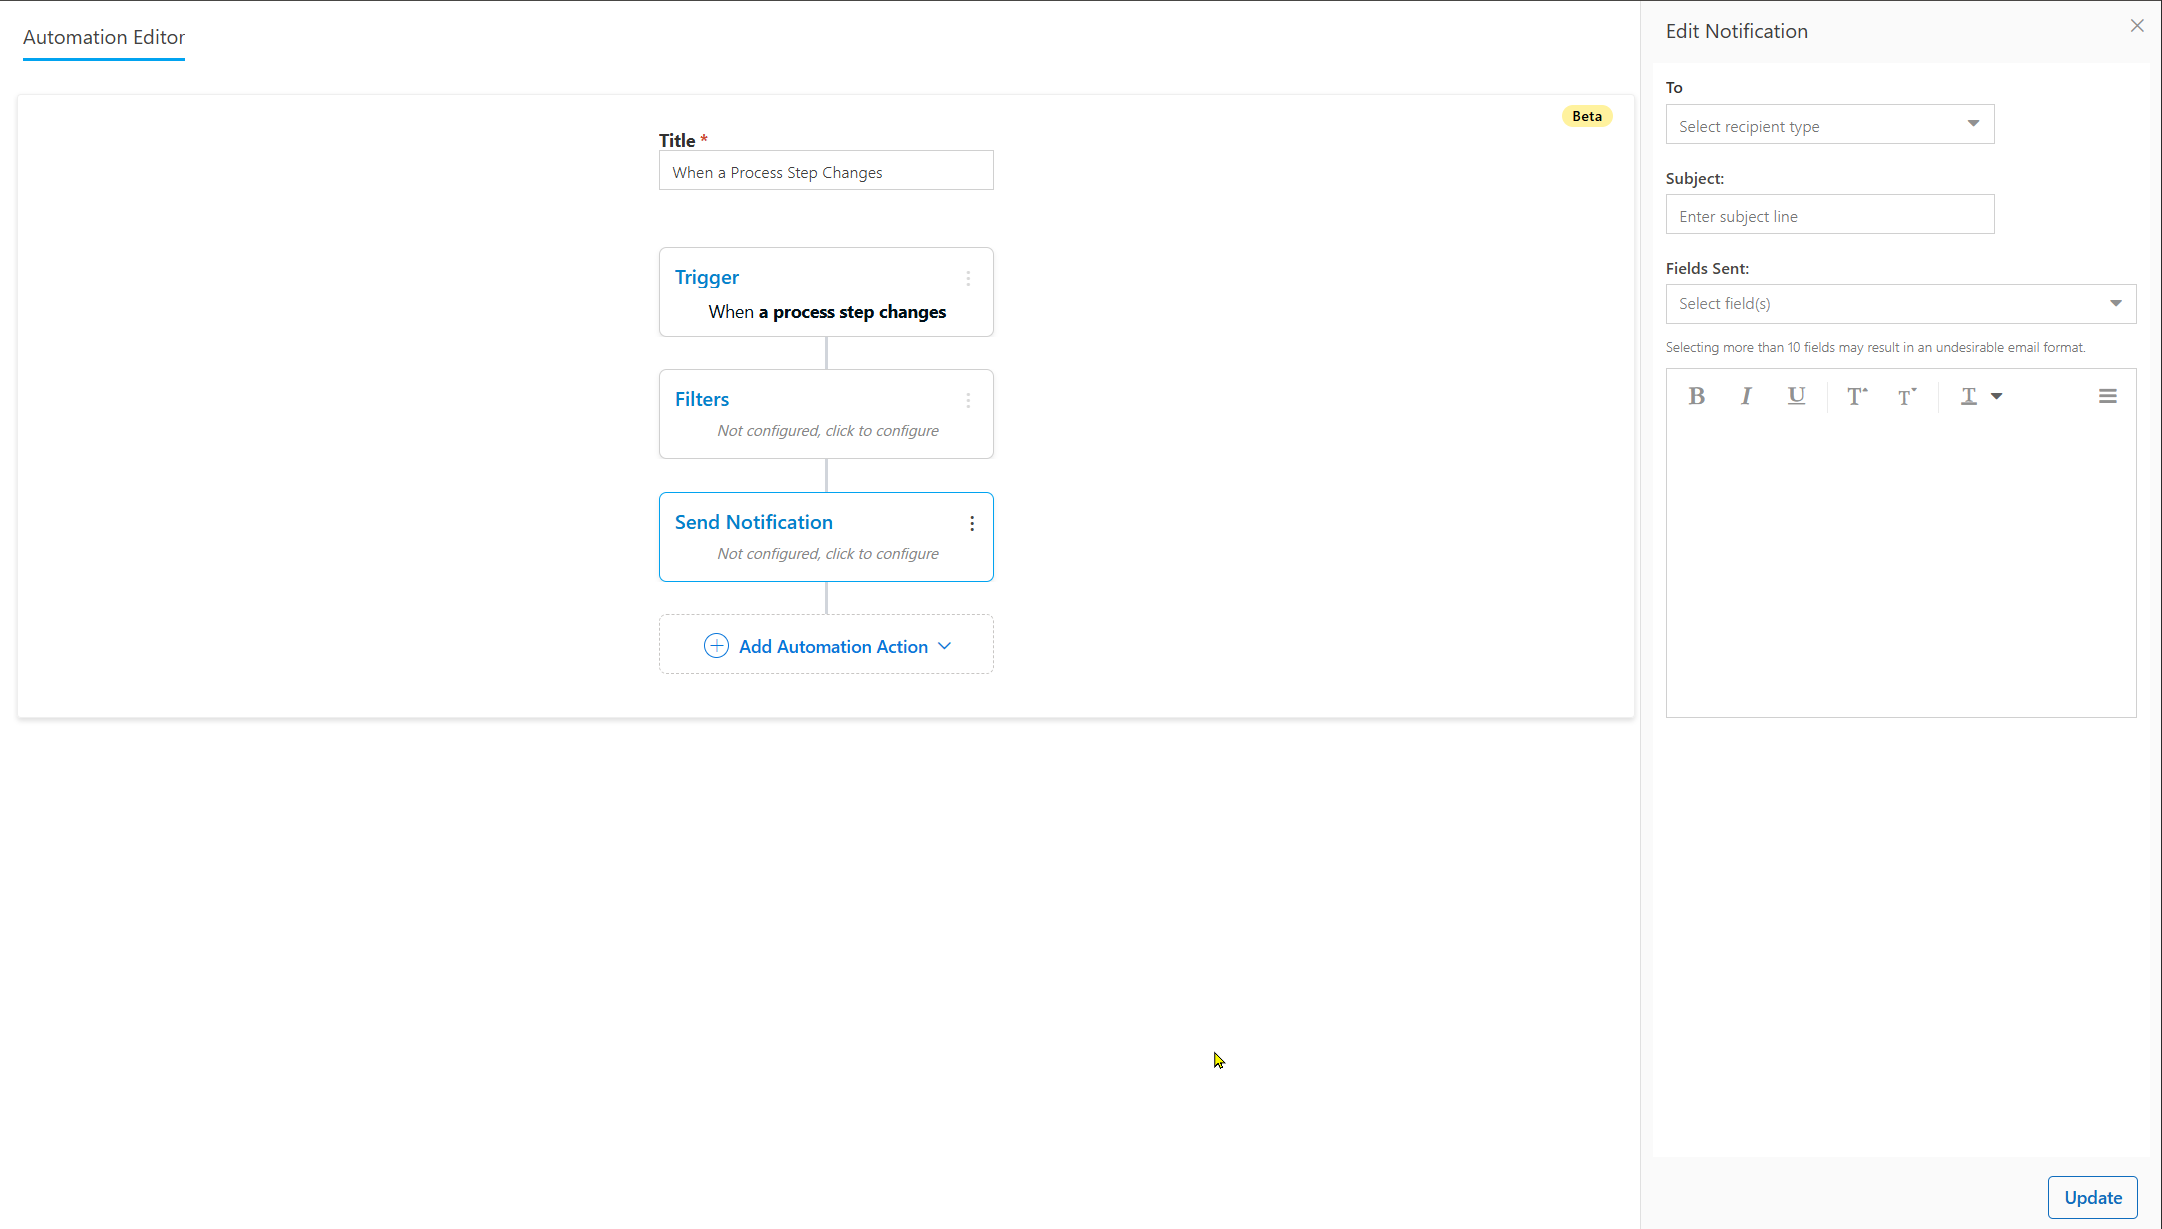2162x1229 pixels.
Task: Open the Filters card options menu
Action: pyautogui.click(x=968, y=400)
